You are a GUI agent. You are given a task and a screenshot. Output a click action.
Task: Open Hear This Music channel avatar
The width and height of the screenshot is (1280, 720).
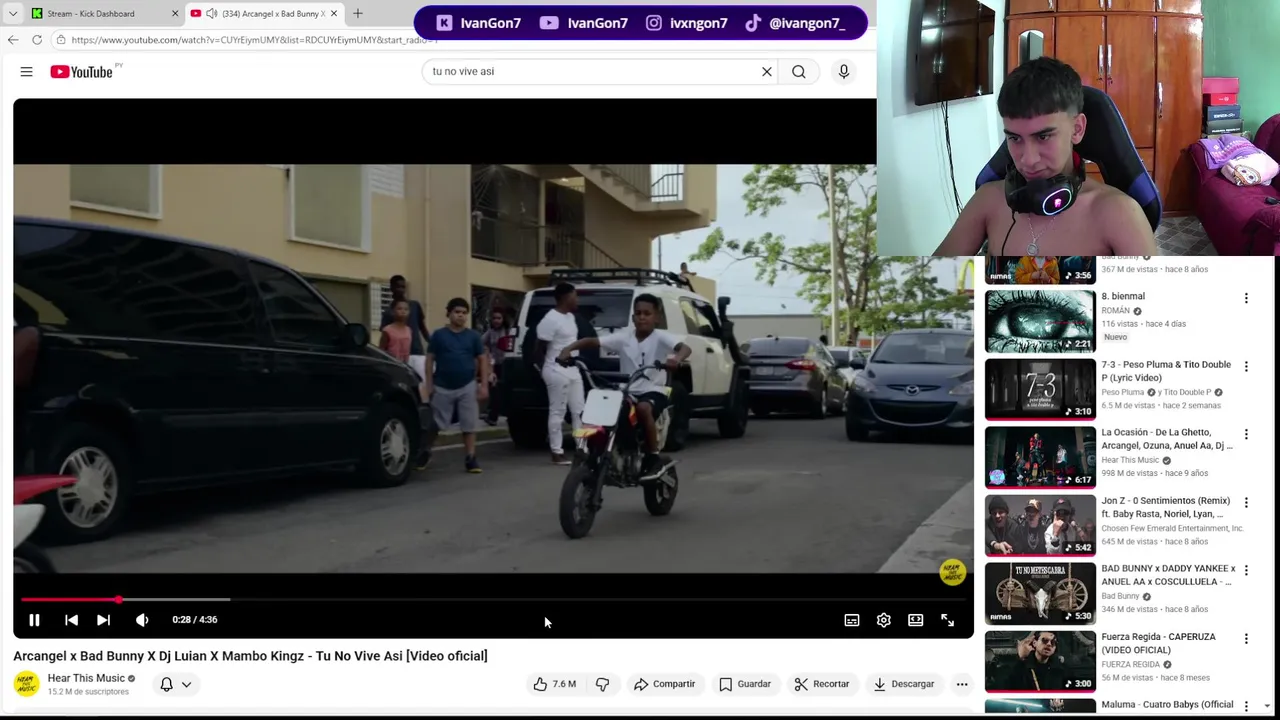tap(27, 684)
